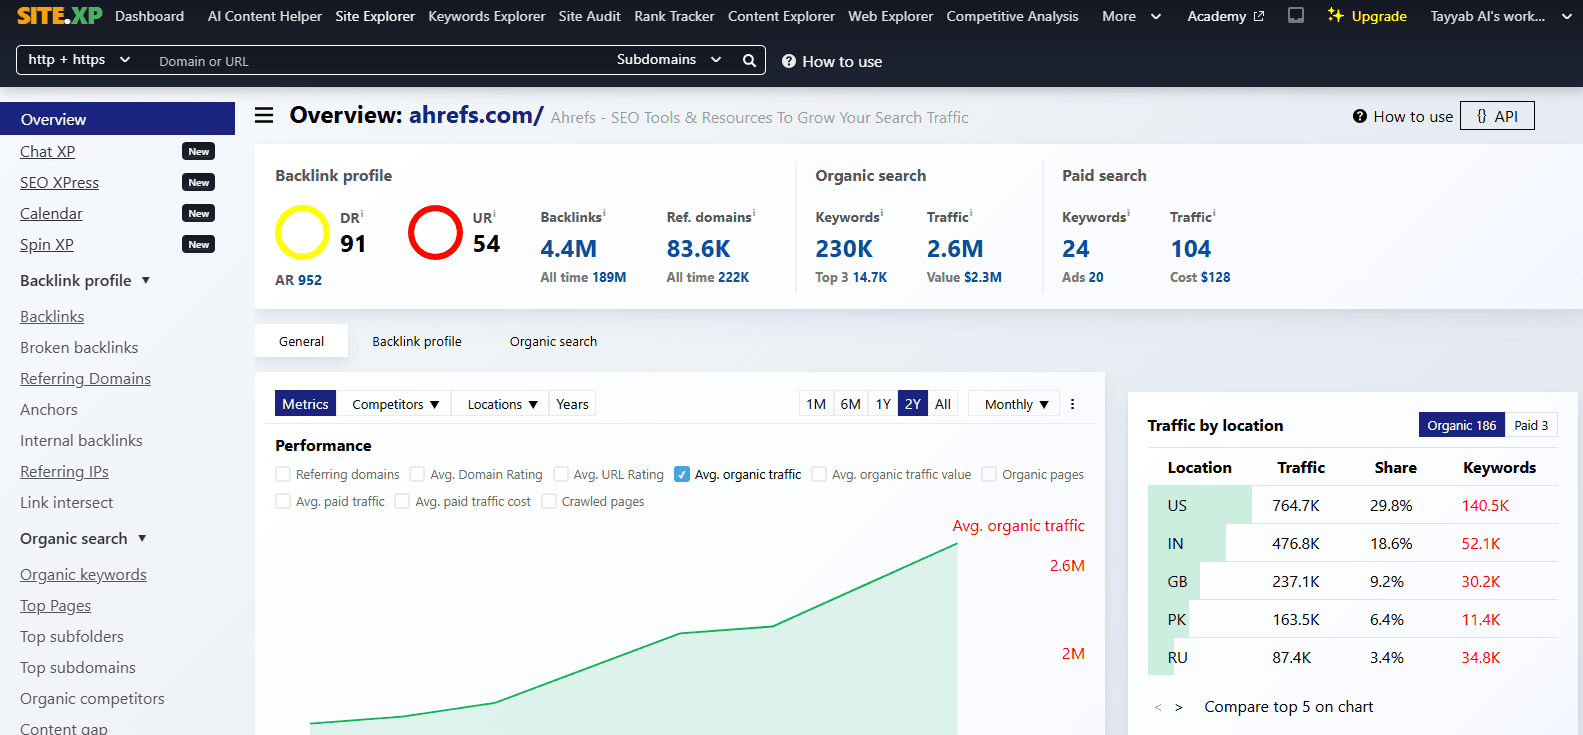Show All time chart range
This screenshot has width=1583, height=735.
(943, 404)
